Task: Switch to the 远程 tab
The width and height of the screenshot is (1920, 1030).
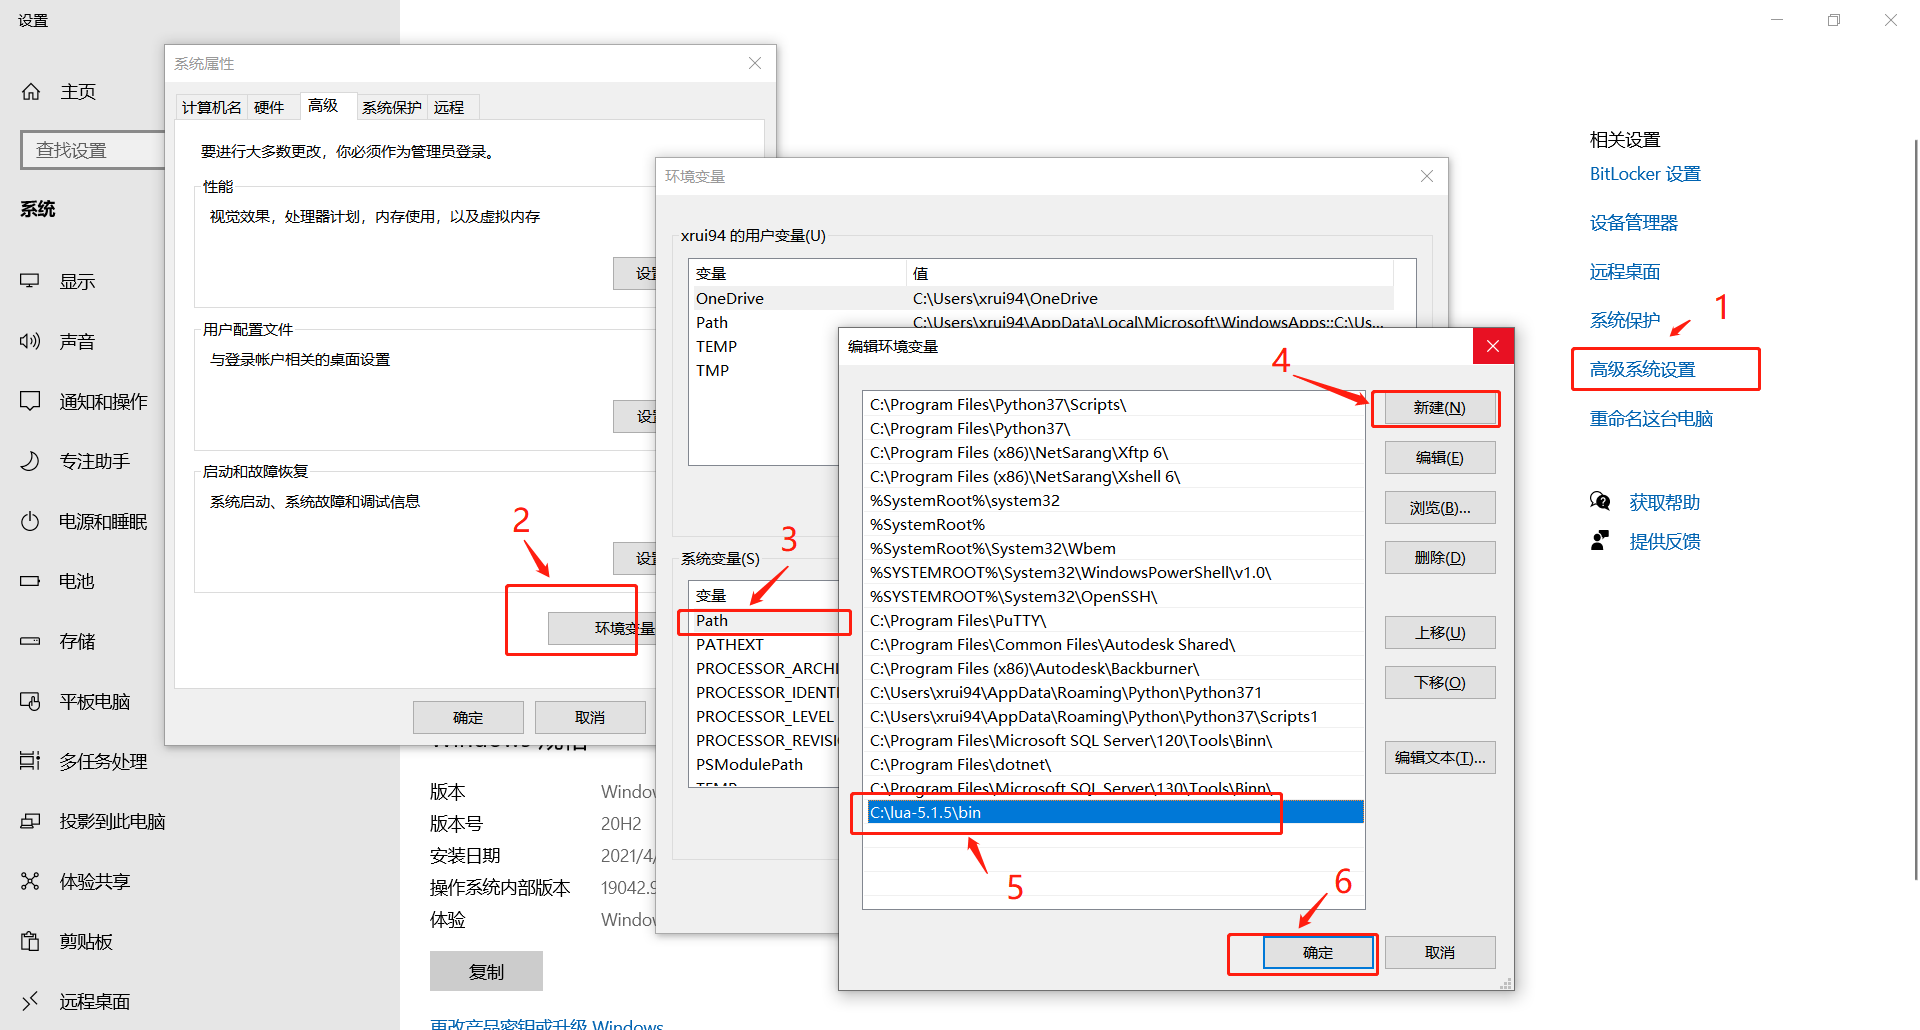Action: 450,106
